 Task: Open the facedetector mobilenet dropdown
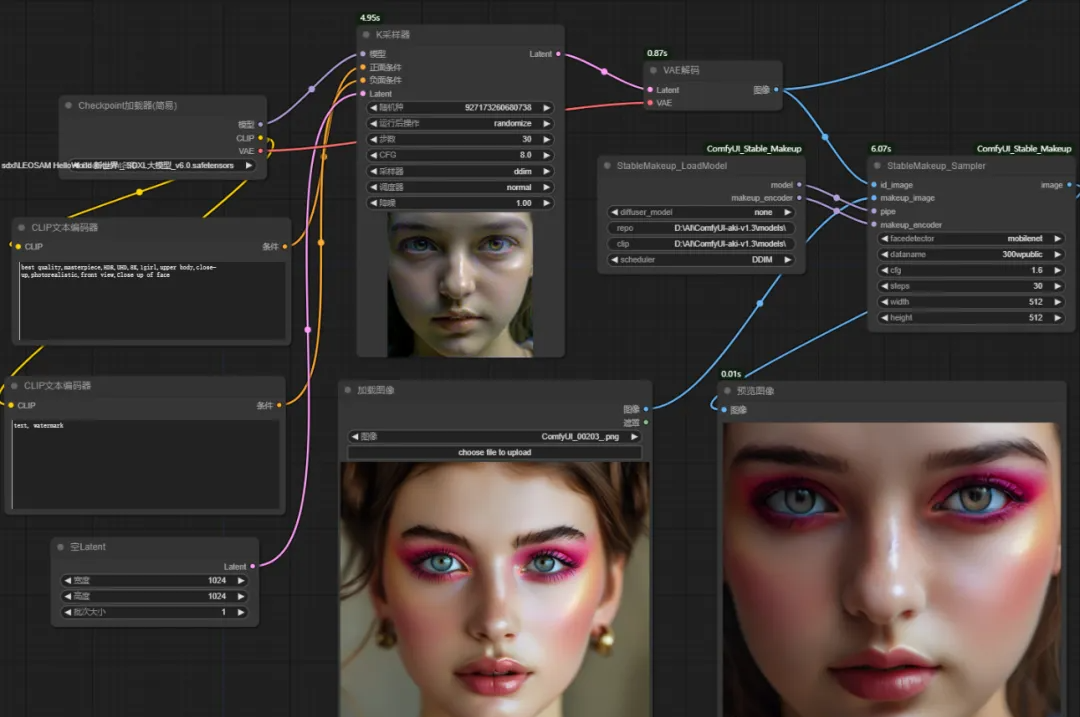(x=970, y=239)
